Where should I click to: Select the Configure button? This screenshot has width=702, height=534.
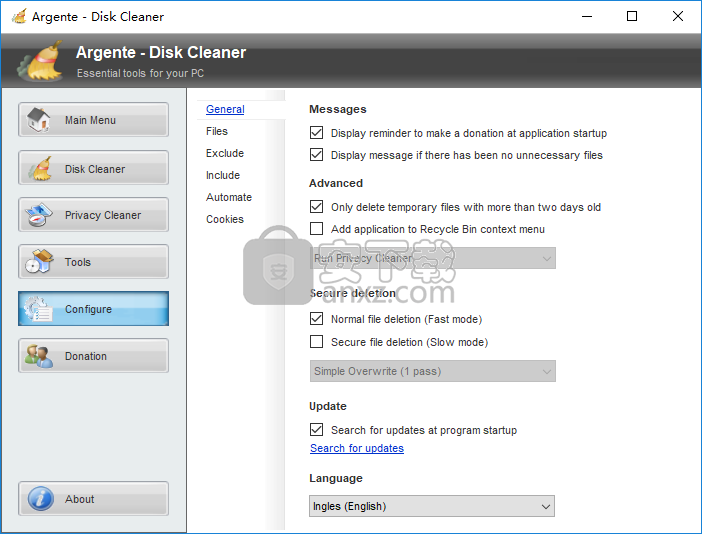coord(94,308)
